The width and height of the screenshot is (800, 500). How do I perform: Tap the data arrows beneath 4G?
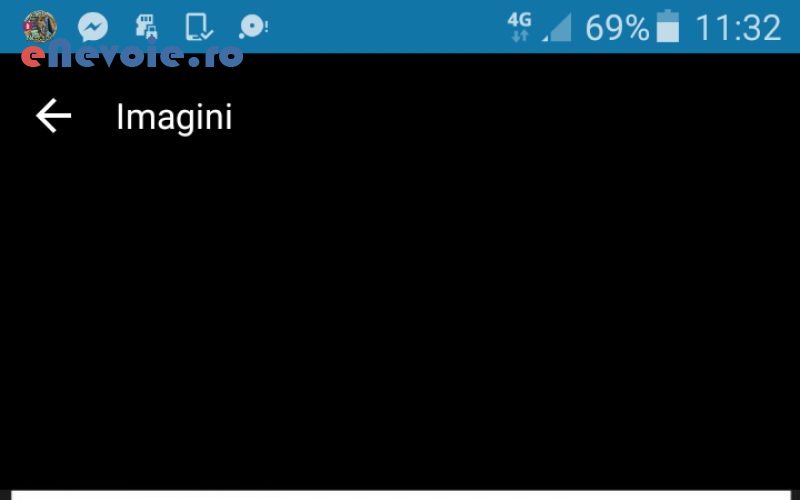point(520,36)
